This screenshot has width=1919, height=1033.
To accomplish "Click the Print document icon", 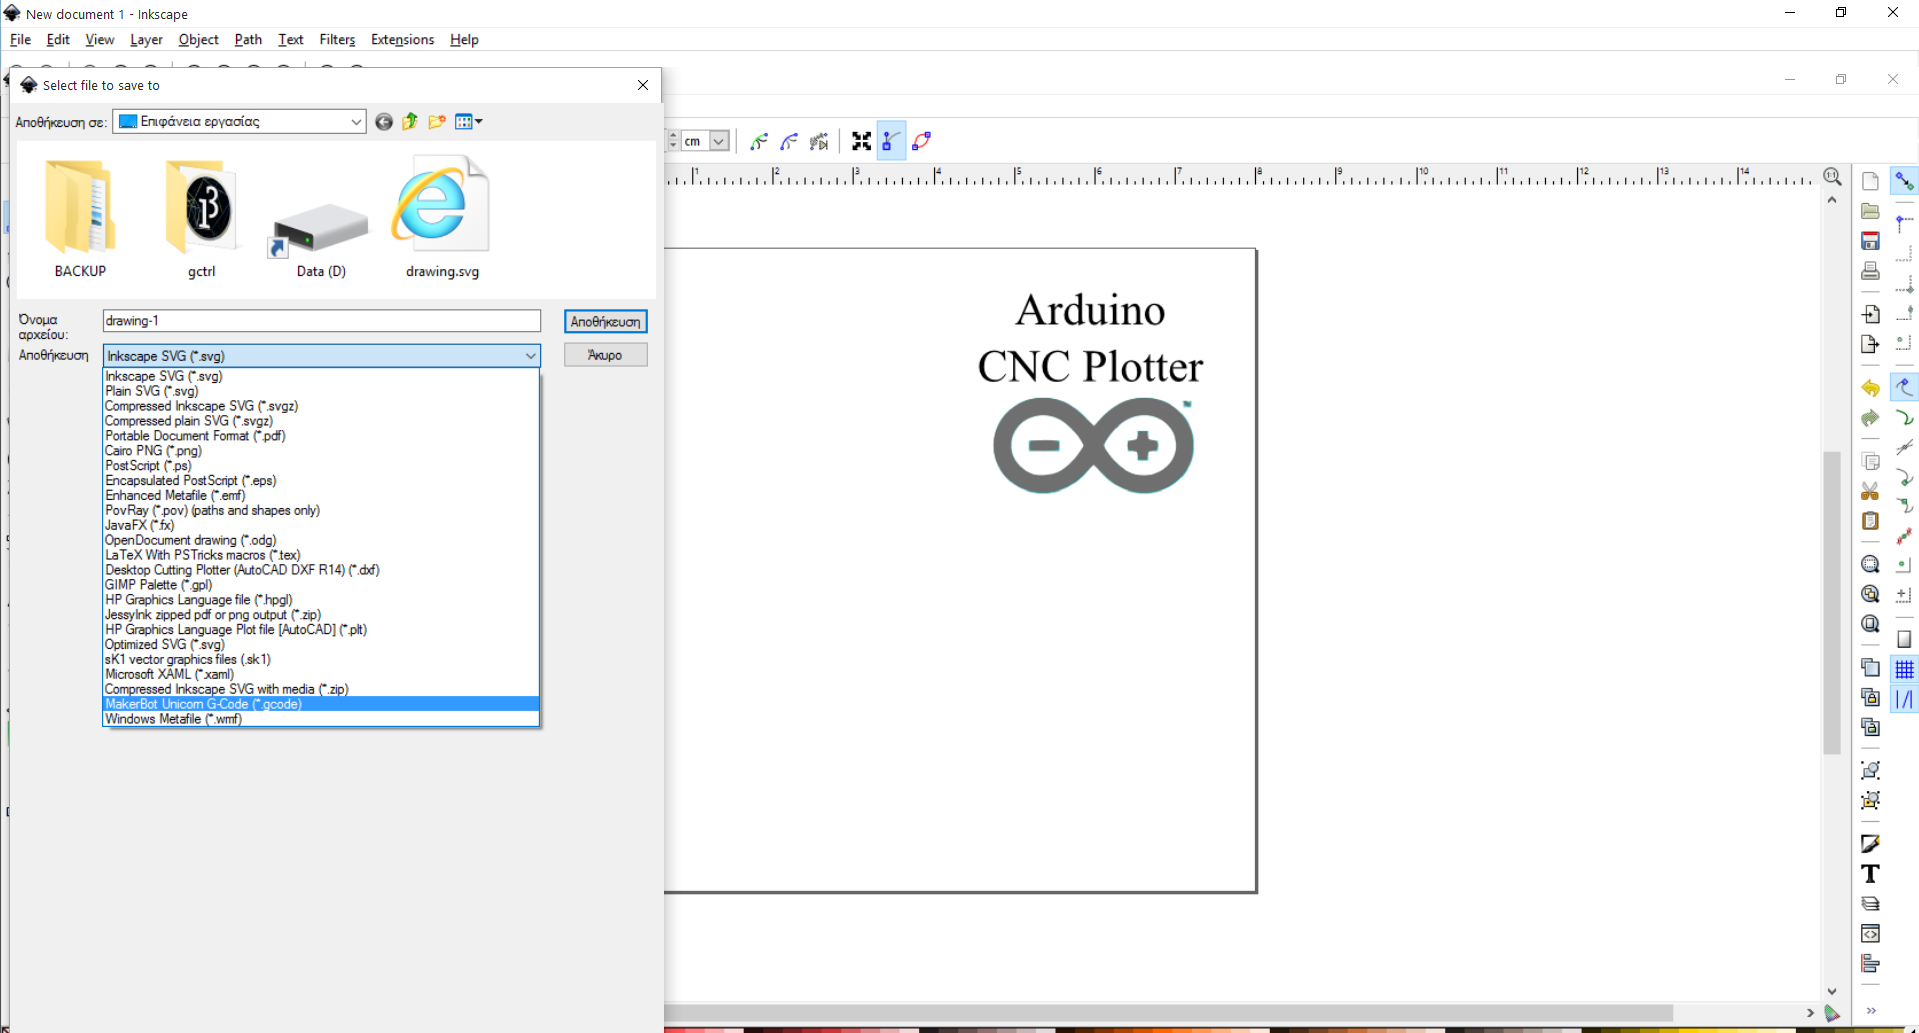I will (x=1870, y=270).
